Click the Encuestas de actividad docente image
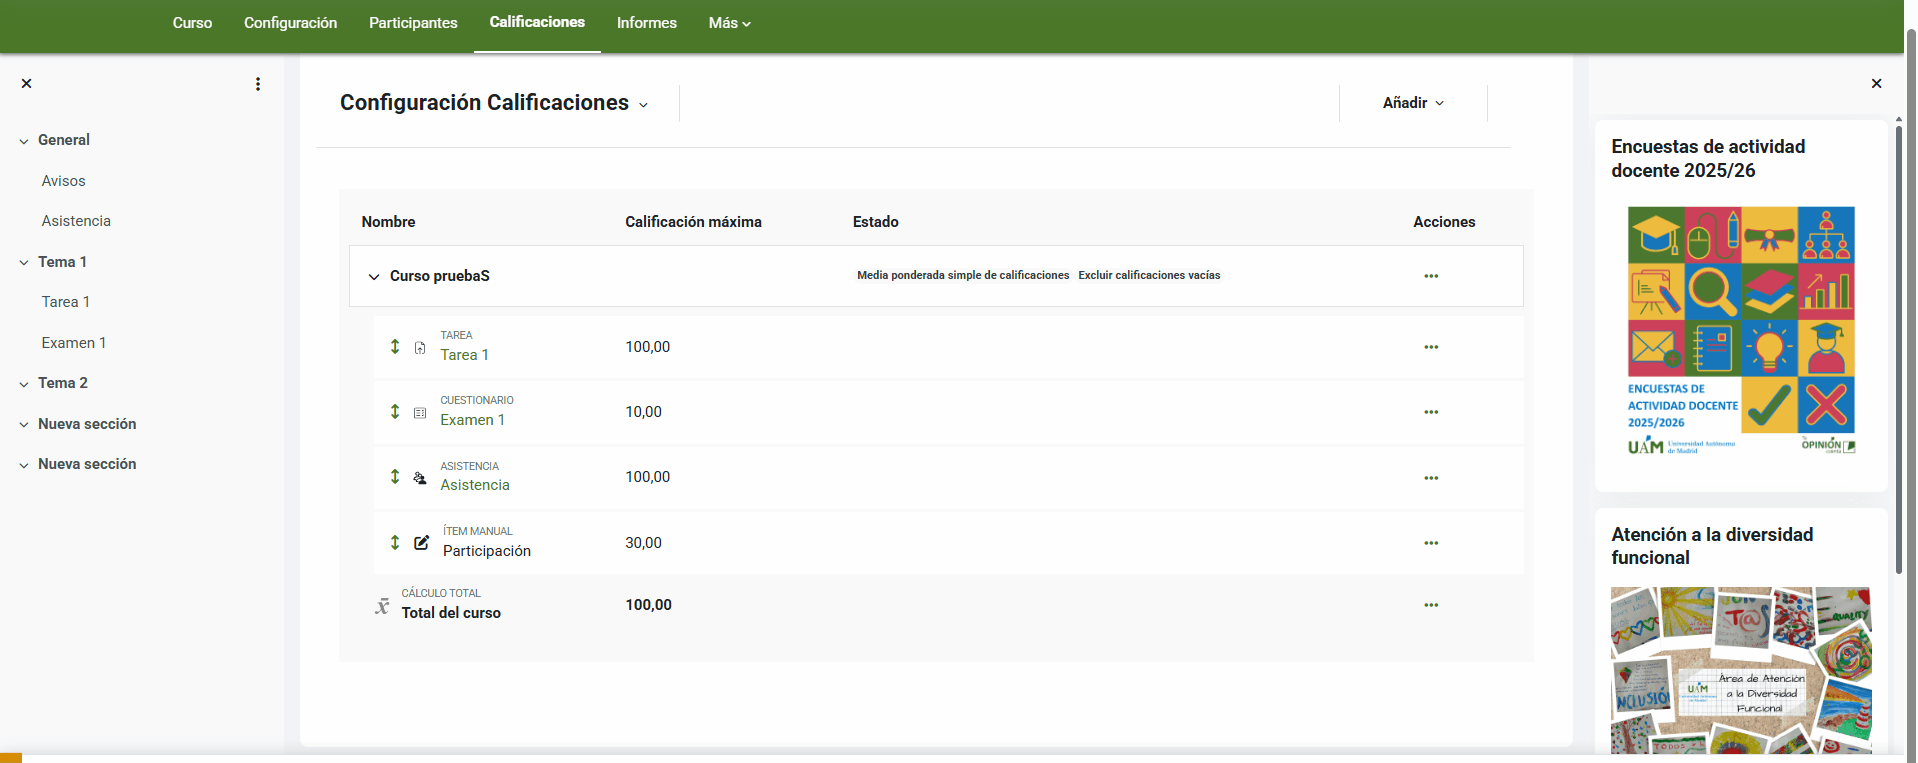1918x763 pixels. click(1741, 331)
